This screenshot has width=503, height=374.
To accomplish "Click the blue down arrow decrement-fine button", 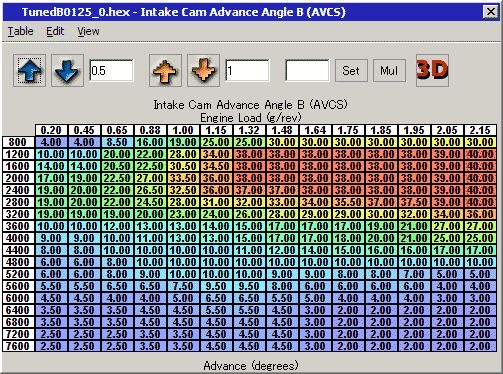I will tap(67, 71).
